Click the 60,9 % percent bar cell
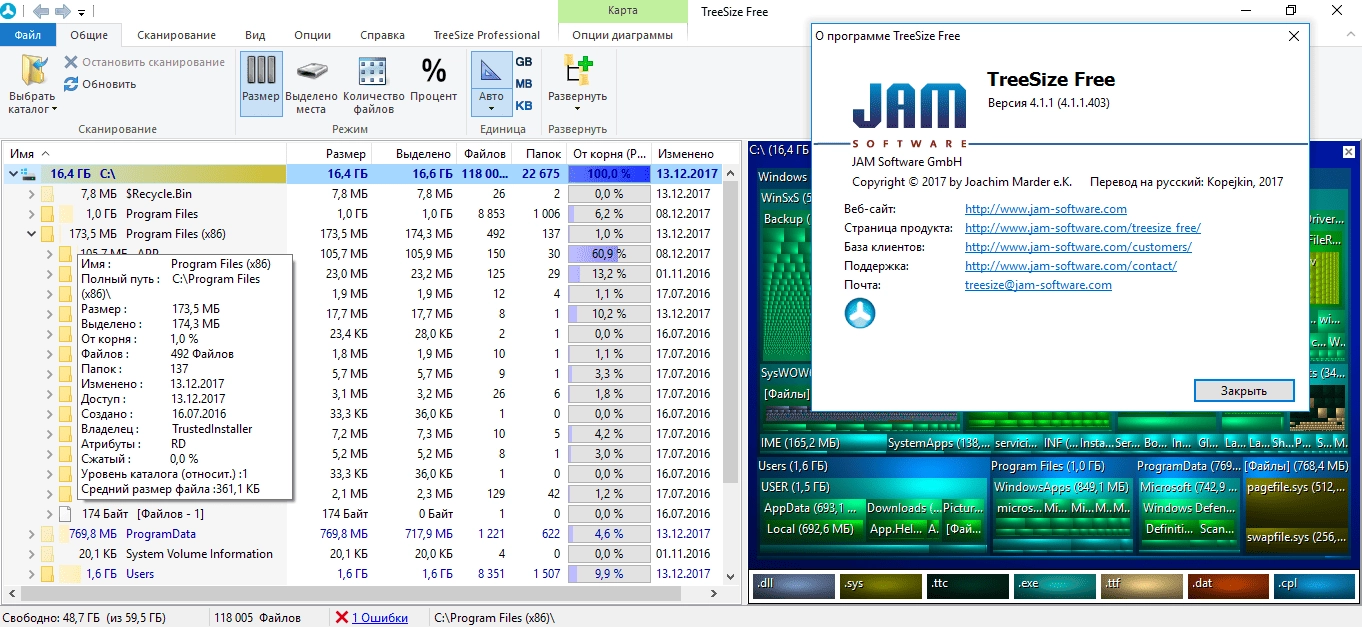 [608, 254]
